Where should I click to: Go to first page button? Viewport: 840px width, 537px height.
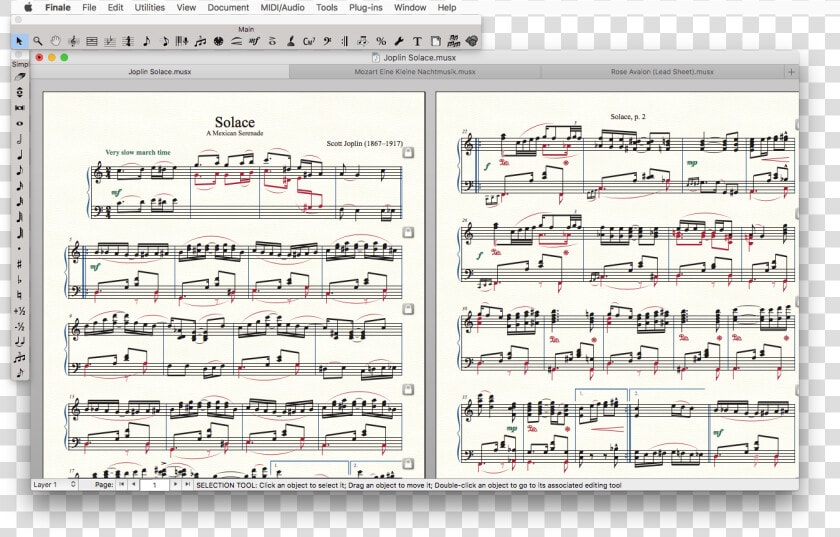pyautogui.click(x=122, y=484)
